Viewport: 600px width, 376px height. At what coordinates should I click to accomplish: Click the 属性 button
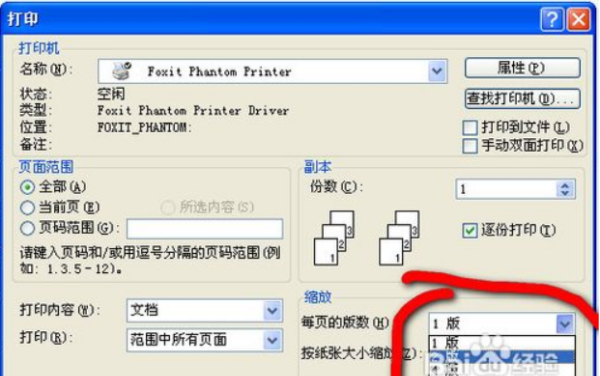[522, 68]
